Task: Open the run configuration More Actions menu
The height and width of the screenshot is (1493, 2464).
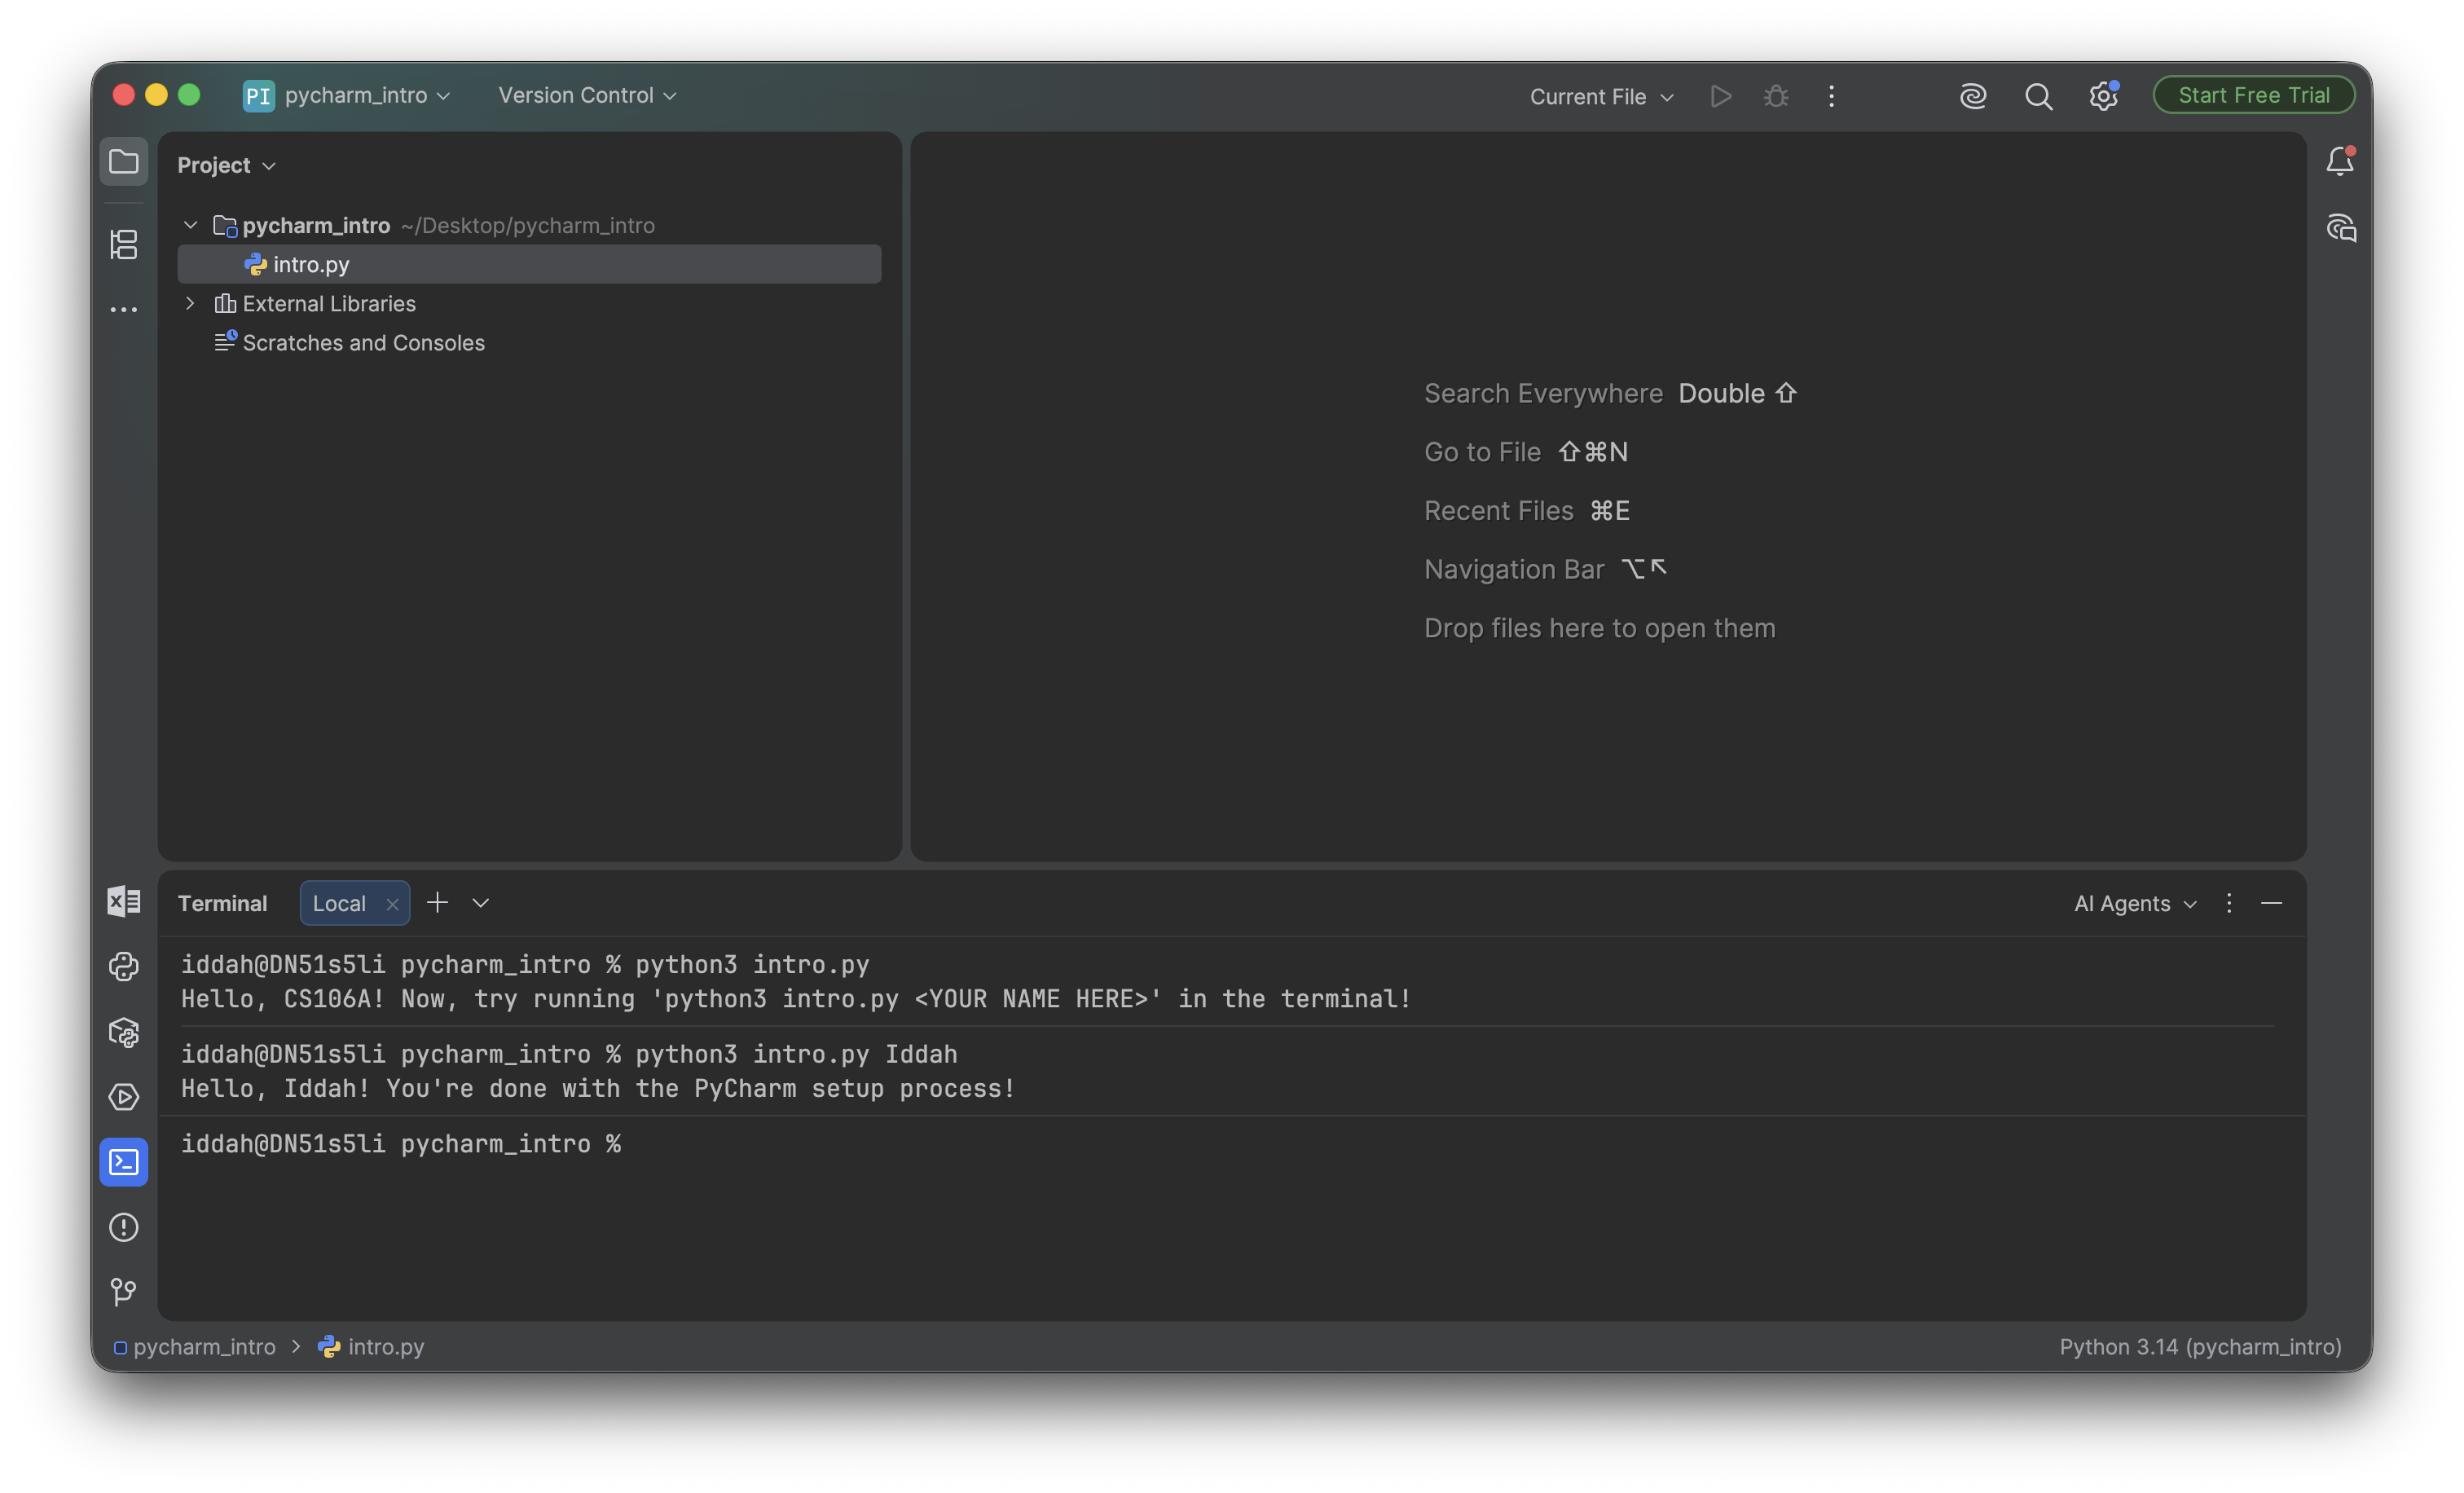Action: click(x=1831, y=96)
